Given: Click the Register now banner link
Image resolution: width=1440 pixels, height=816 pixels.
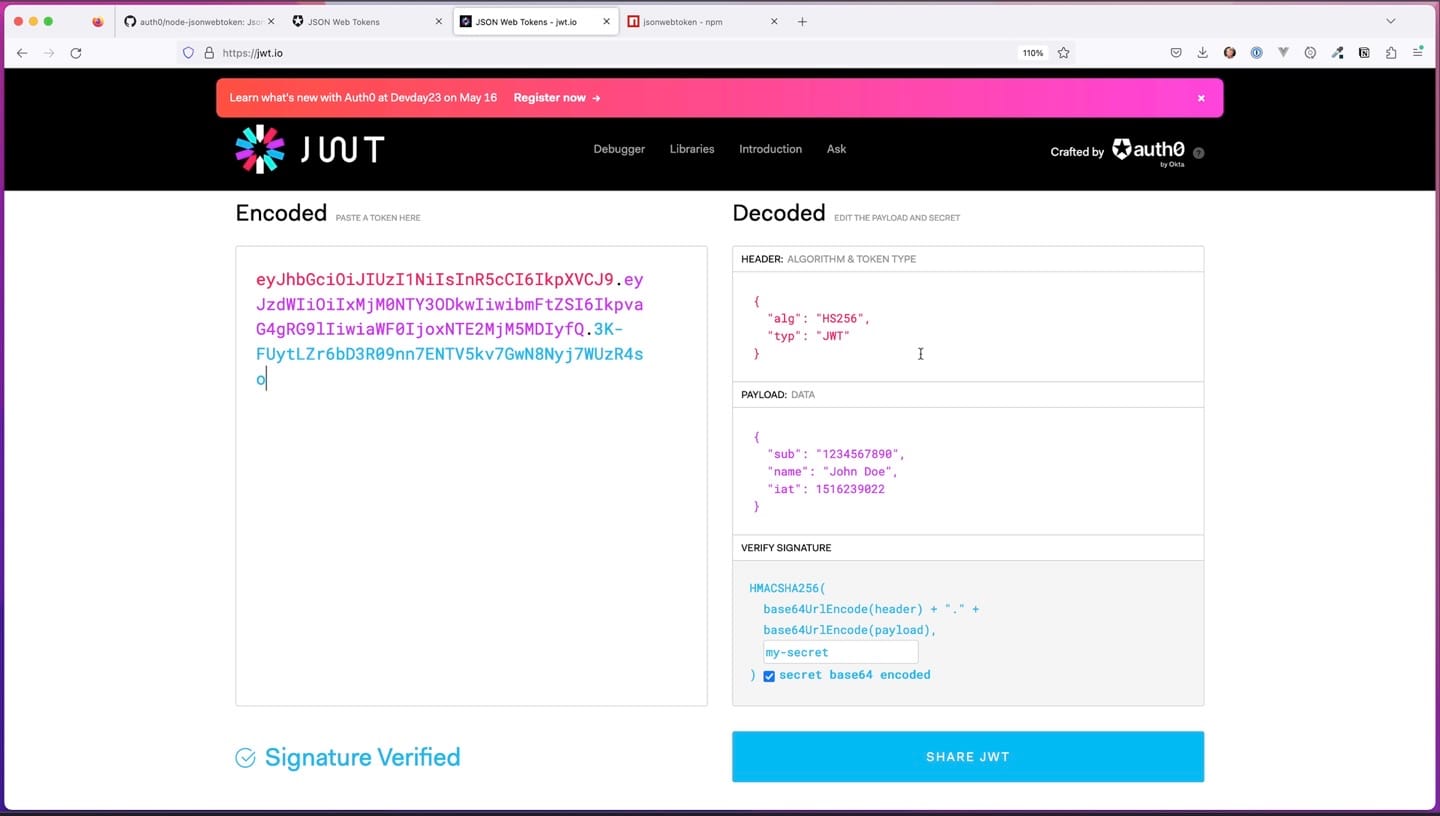Looking at the screenshot, I should point(549,97).
